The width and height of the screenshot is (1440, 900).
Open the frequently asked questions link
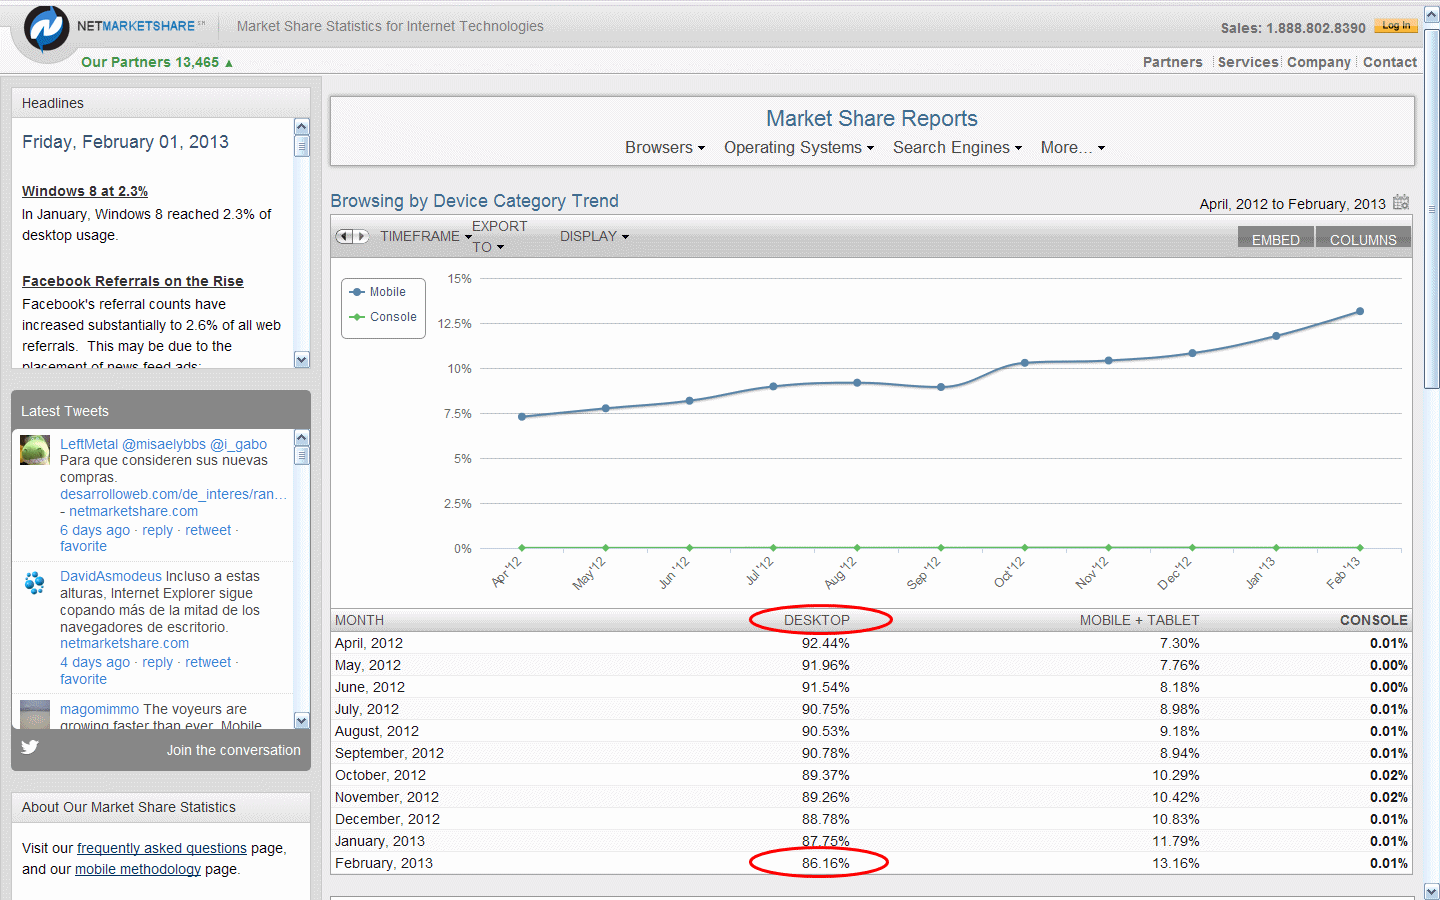161,848
